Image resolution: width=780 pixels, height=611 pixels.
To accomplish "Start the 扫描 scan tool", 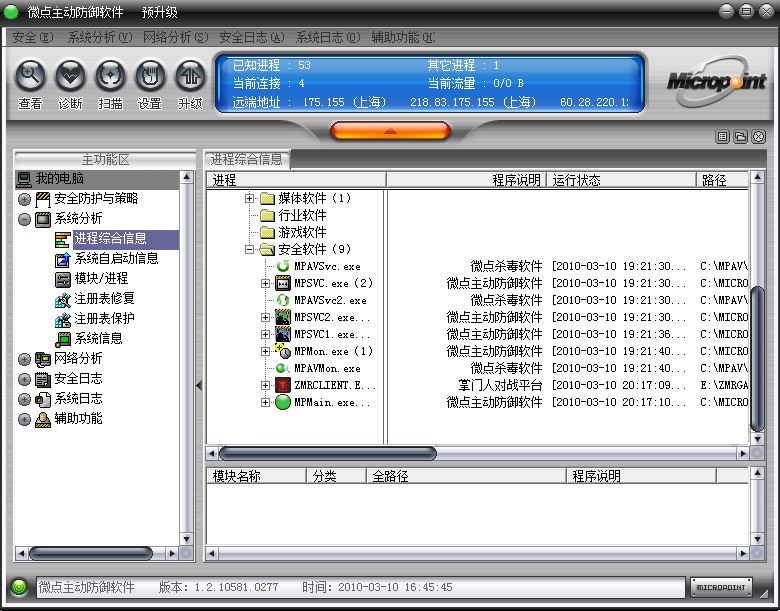I will coord(110,76).
